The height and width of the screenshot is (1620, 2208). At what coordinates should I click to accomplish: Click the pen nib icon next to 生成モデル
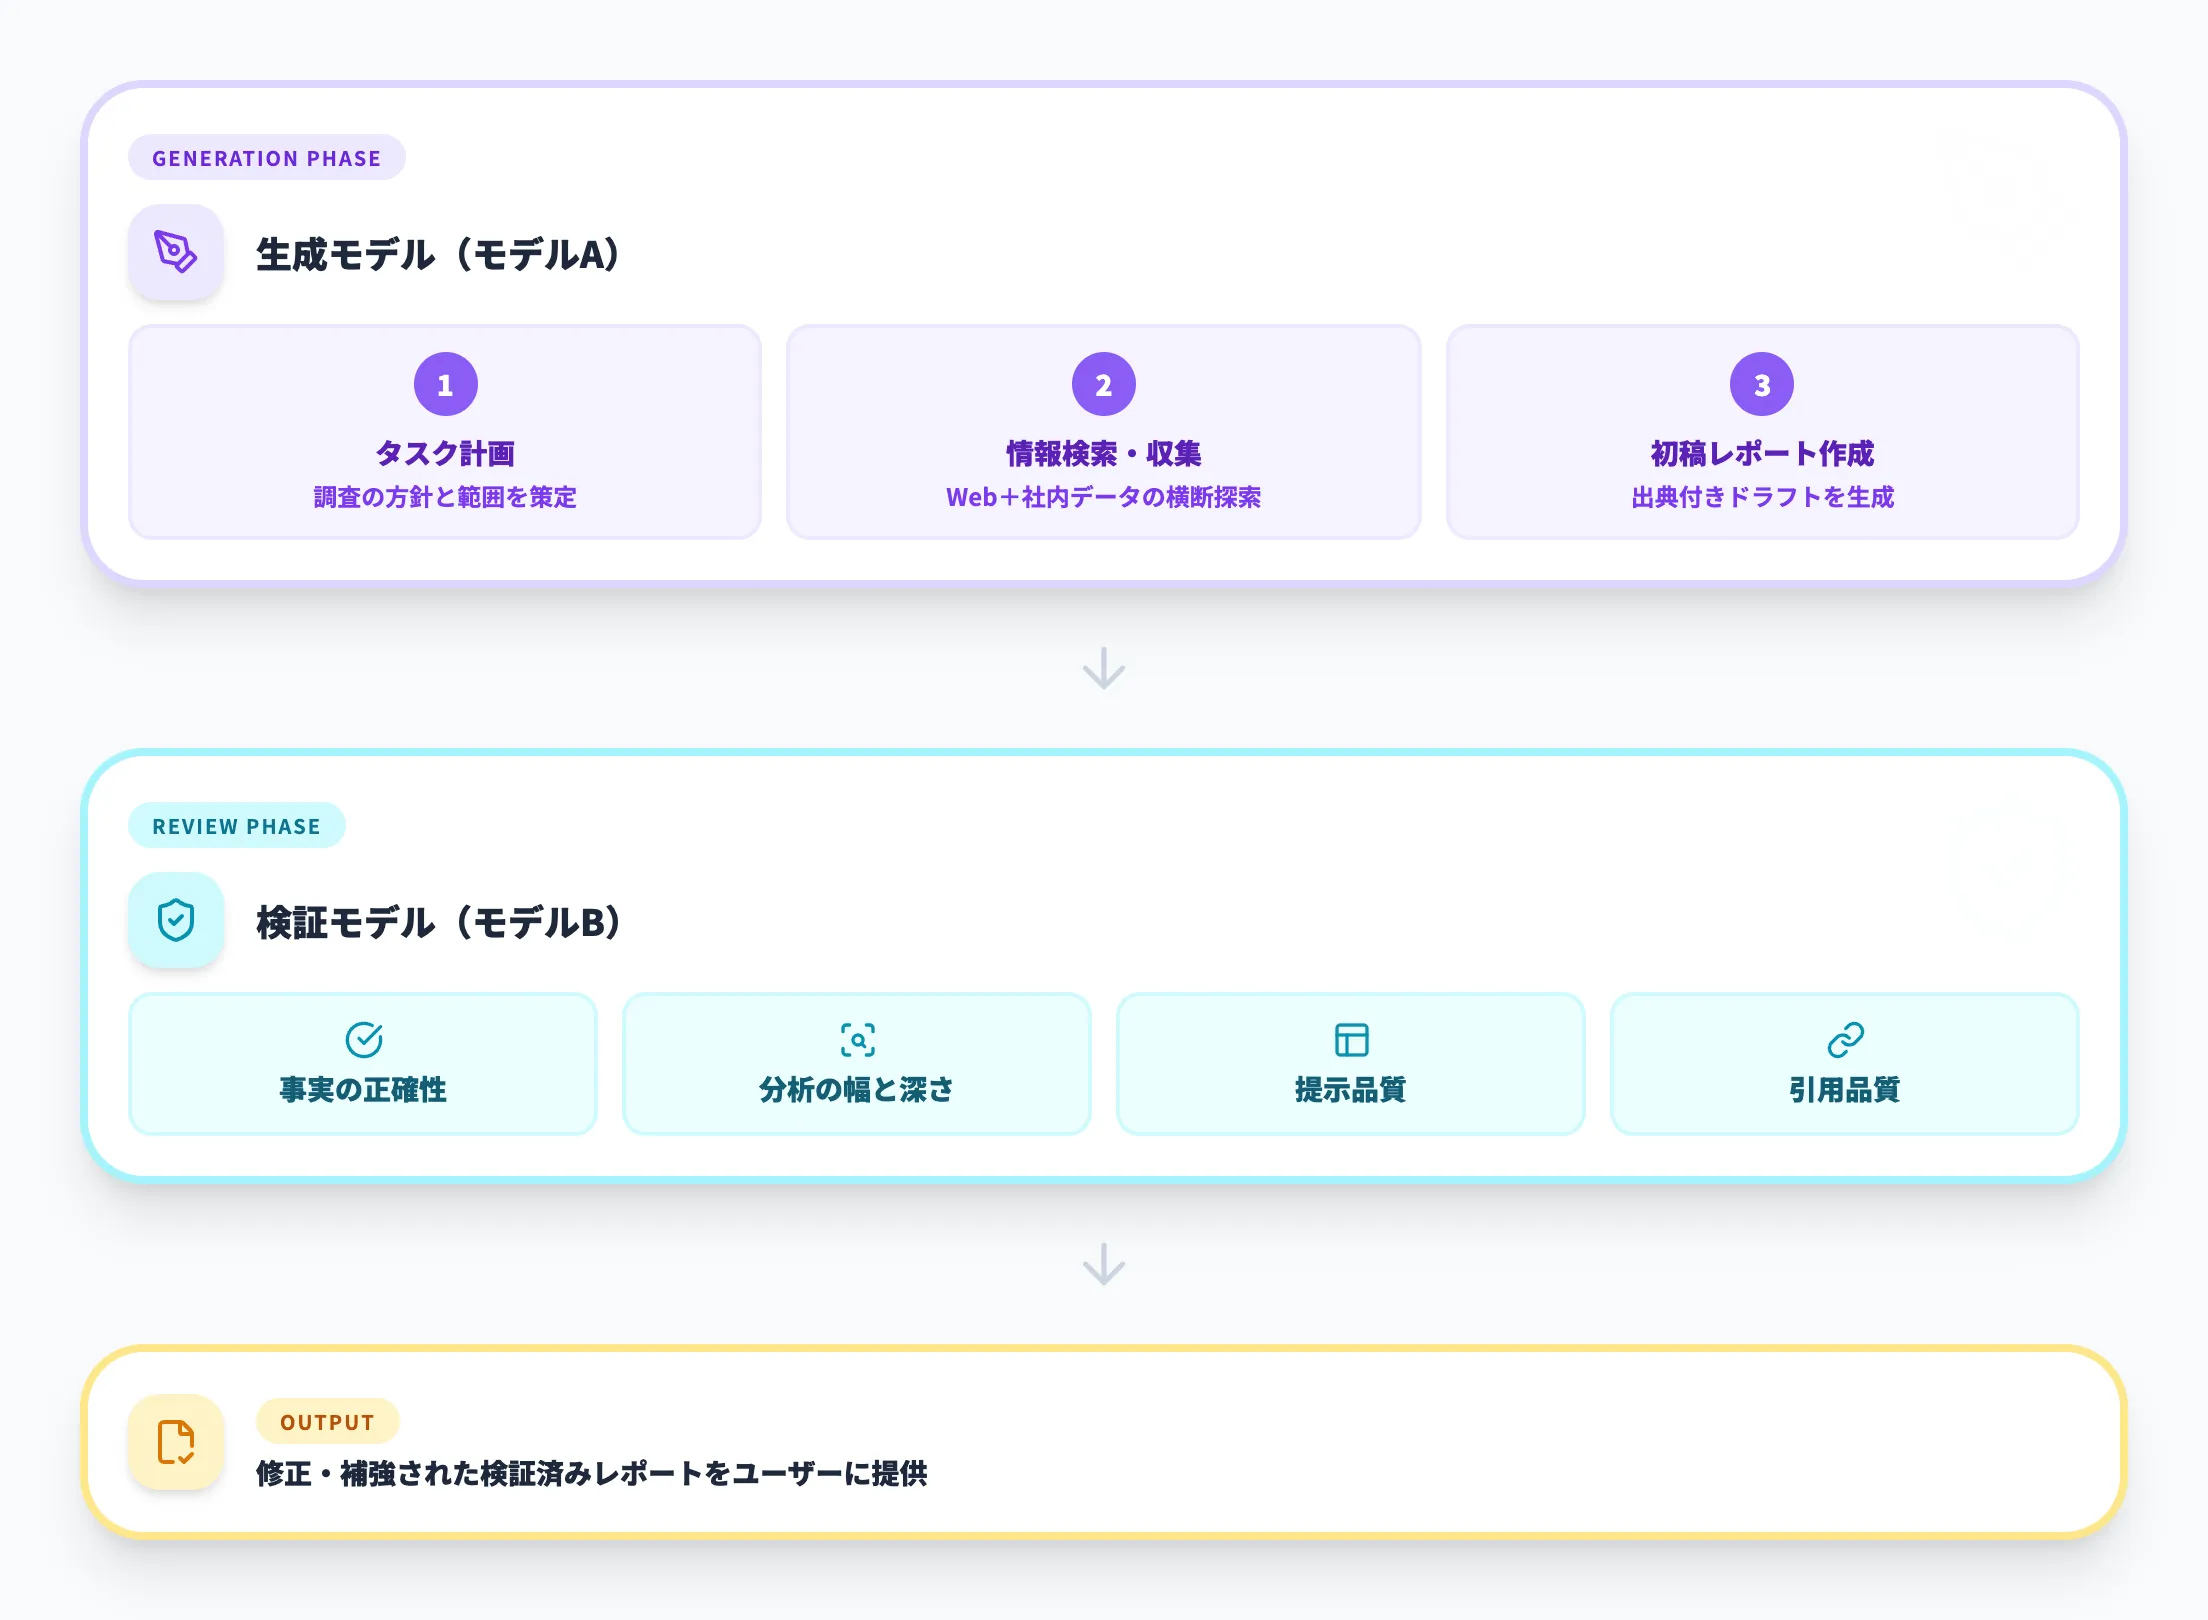175,251
